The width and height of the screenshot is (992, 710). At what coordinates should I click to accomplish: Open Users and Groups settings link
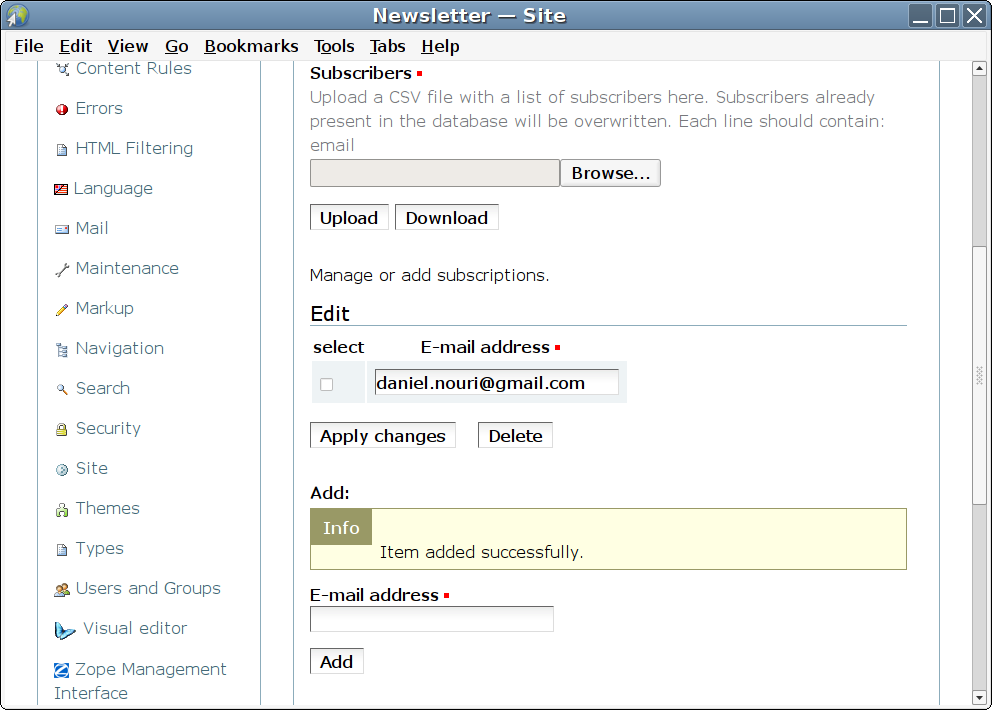tap(148, 588)
